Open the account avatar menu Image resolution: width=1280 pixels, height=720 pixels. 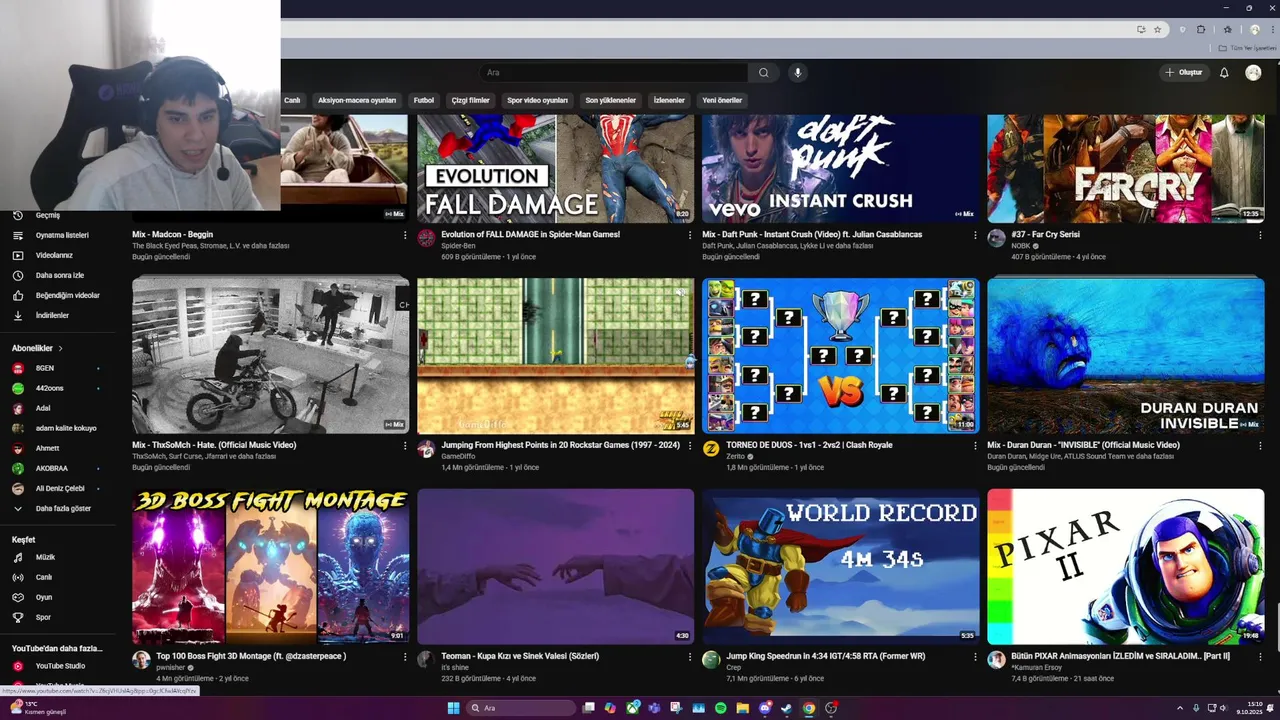coord(1253,72)
